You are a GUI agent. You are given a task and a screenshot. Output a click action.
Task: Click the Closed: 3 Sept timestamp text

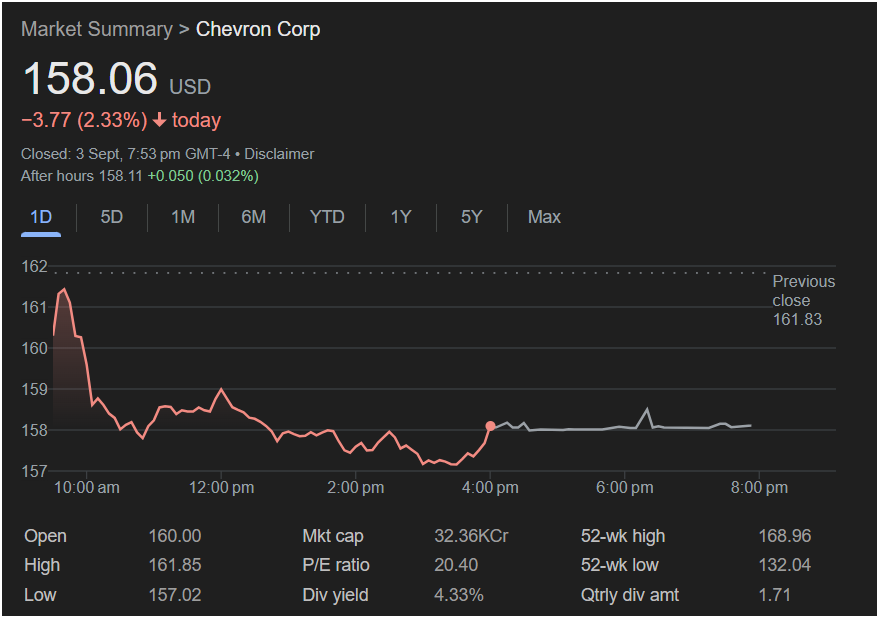[x=126, y=154]
